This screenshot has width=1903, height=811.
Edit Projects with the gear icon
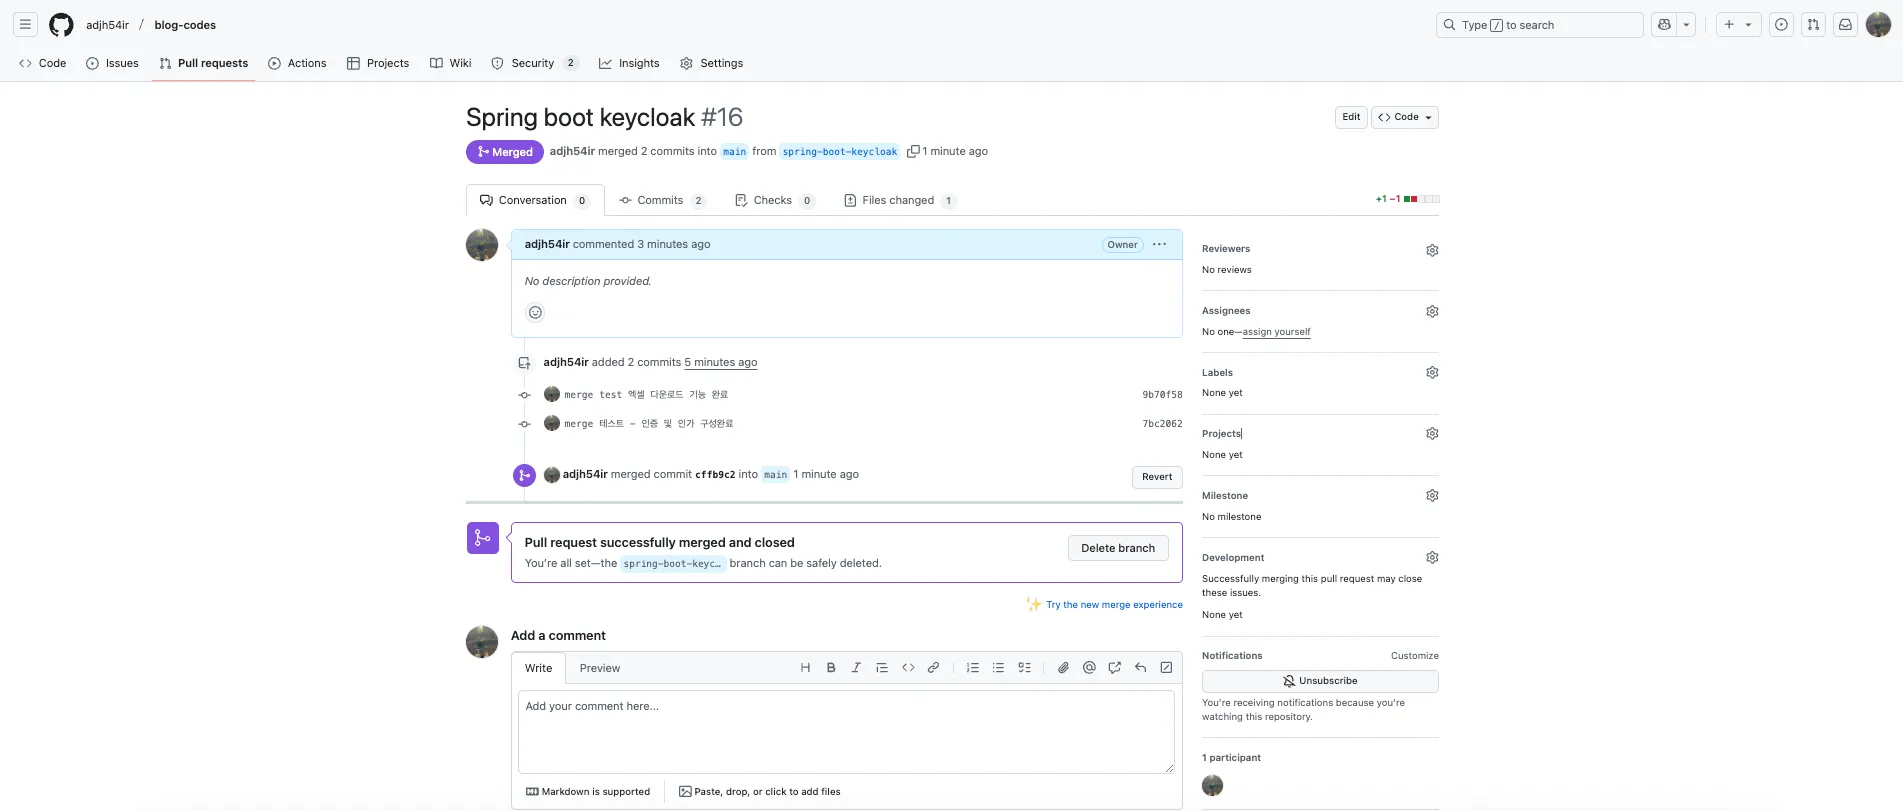coord(1432,434)
